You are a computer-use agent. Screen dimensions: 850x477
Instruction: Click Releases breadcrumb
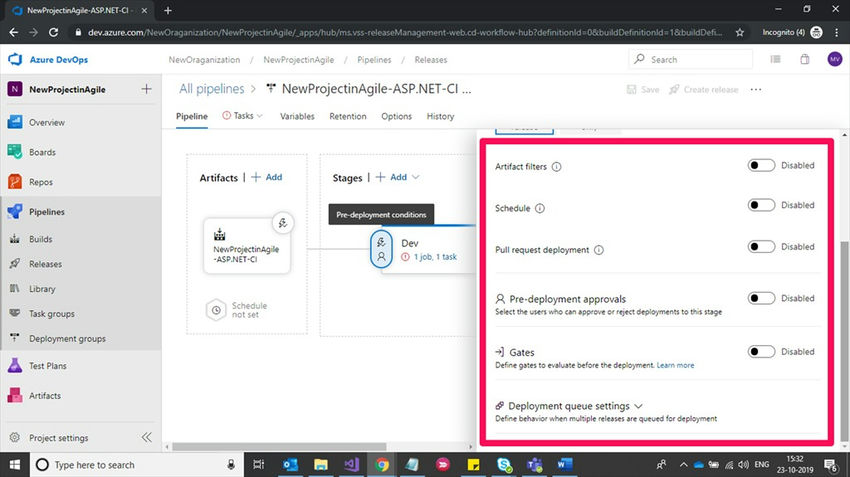click(x=431, y=60)
